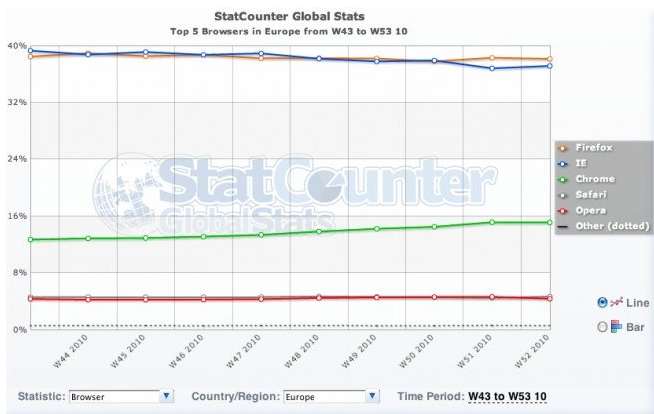Click the IE data point at W51 2010
This screenshot has width=654, height=414.
492,68
